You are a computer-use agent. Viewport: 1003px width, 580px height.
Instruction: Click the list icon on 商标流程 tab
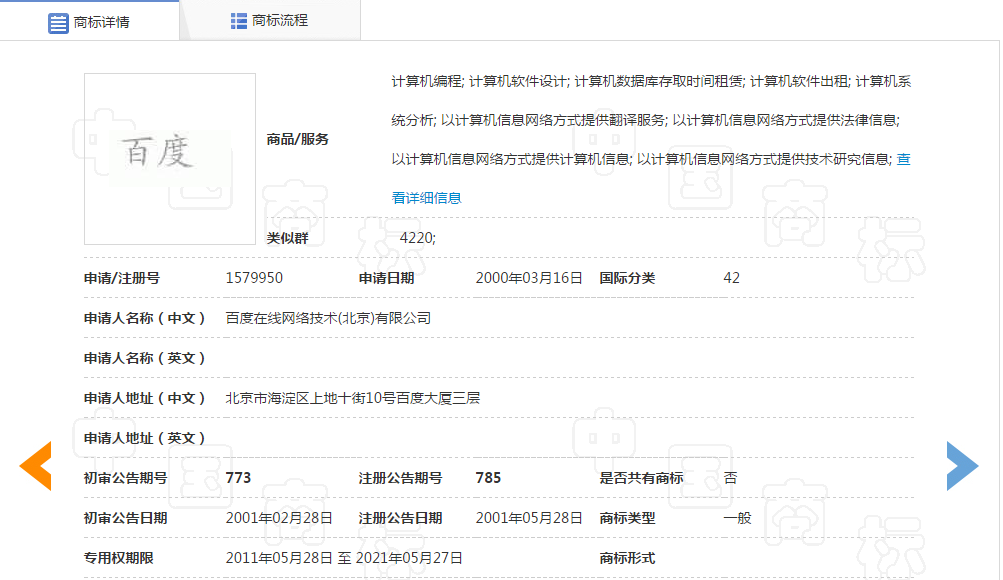237,19
